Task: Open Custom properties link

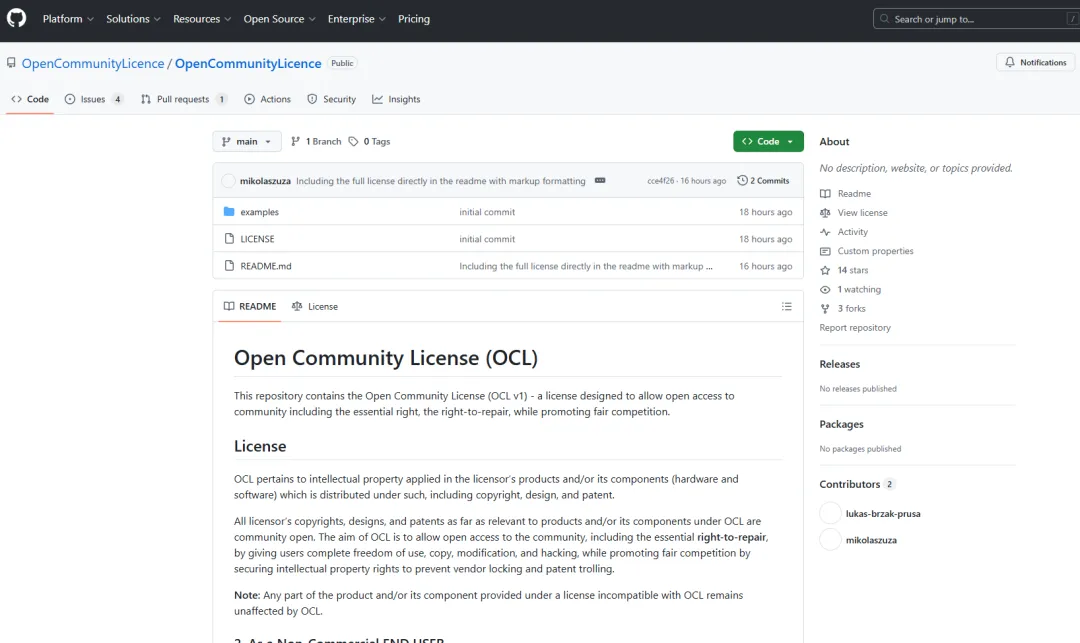Action: [875, 251]
